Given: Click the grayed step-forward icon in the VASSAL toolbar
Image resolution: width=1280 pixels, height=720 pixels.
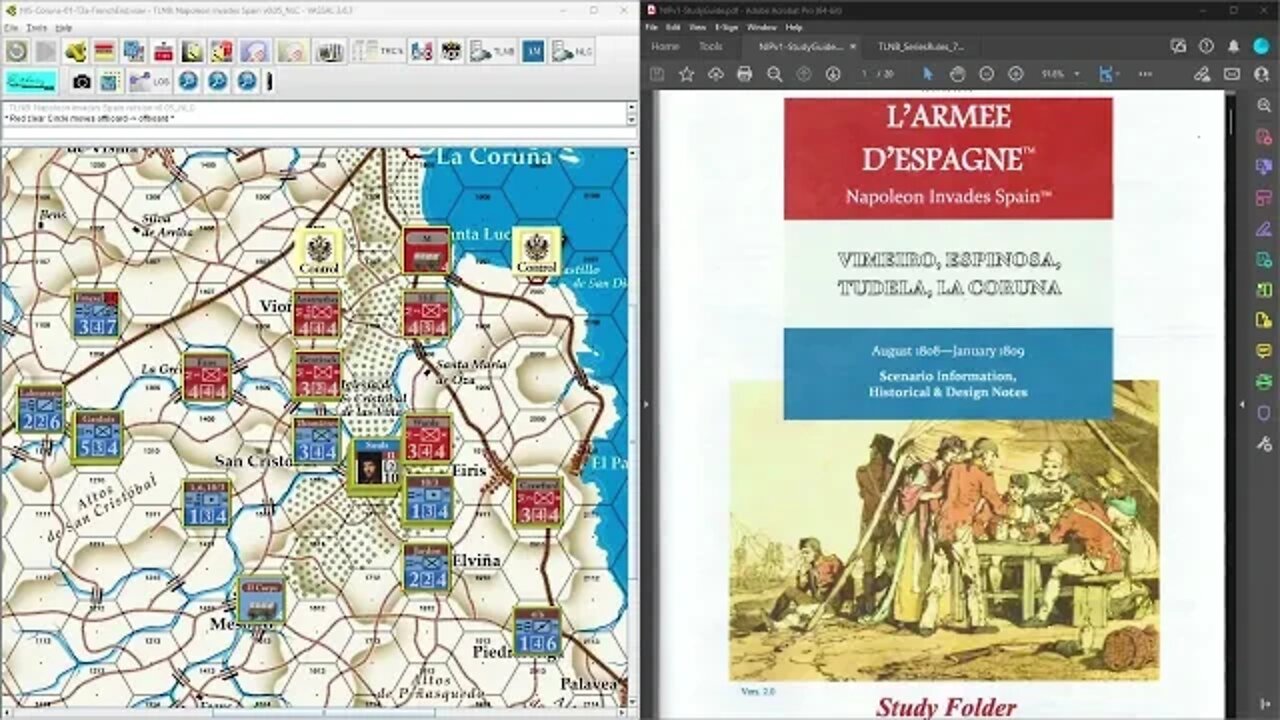Looking at the screenshot, I should click(x=46, y=51).
